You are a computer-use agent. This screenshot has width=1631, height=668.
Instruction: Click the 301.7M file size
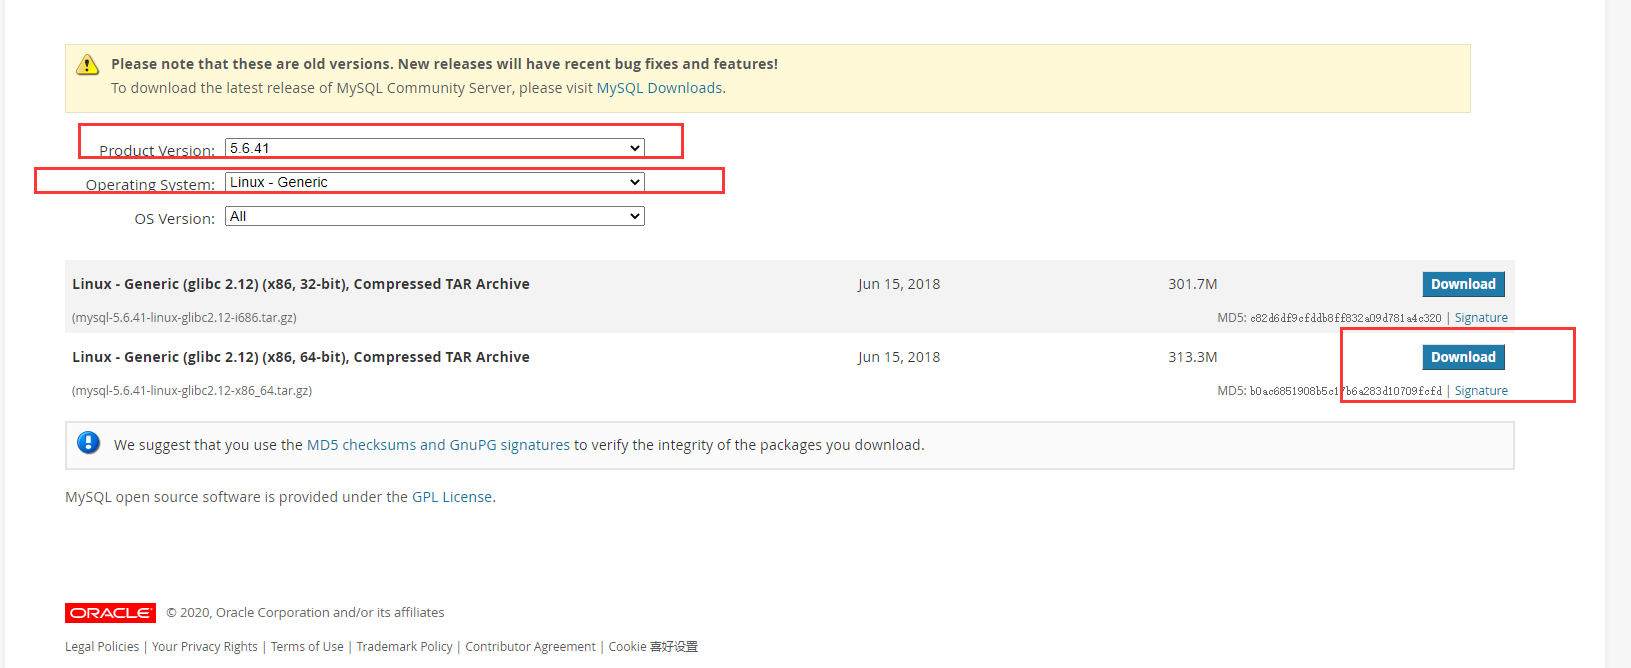pyautogui.click(x=1193, y=284)
